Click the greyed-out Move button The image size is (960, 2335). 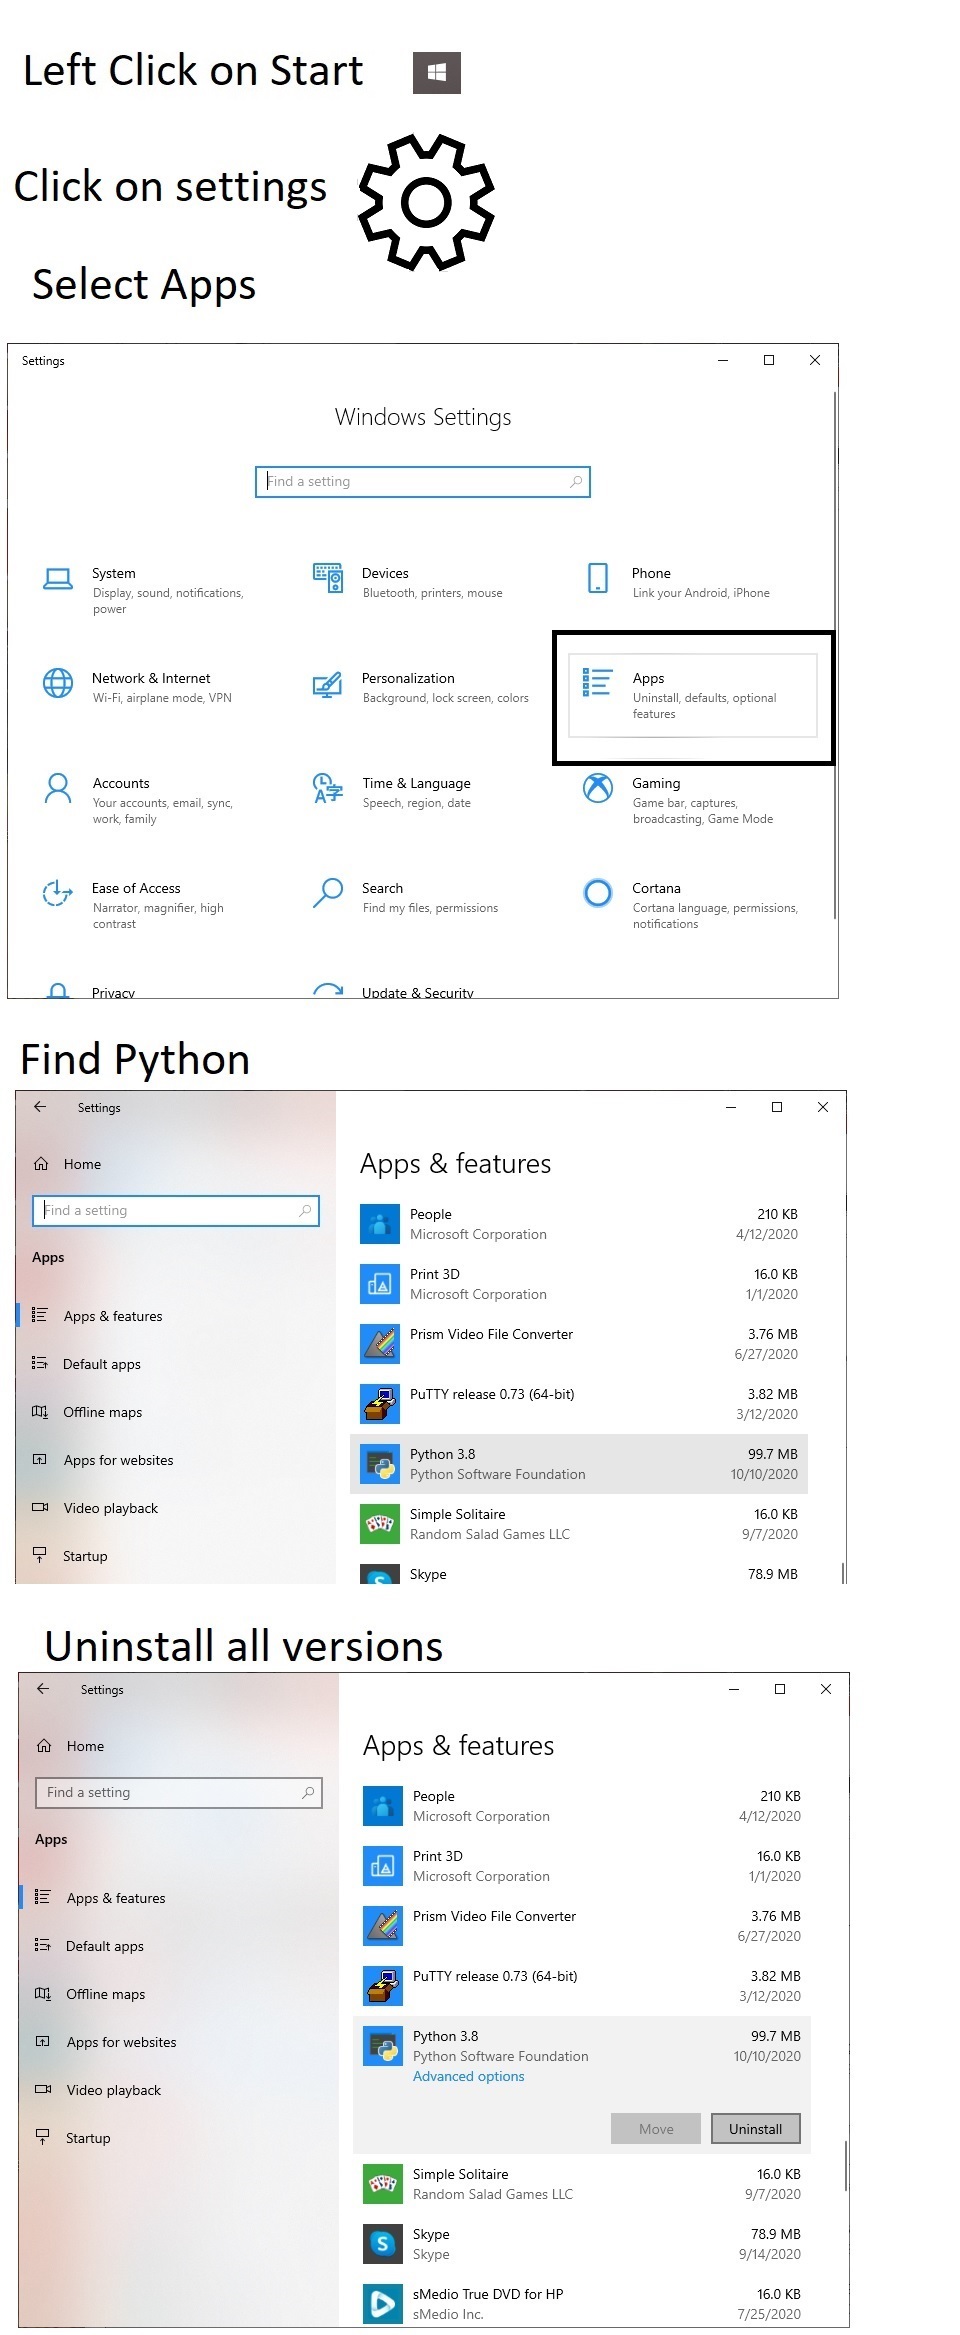coord(656,2129)
